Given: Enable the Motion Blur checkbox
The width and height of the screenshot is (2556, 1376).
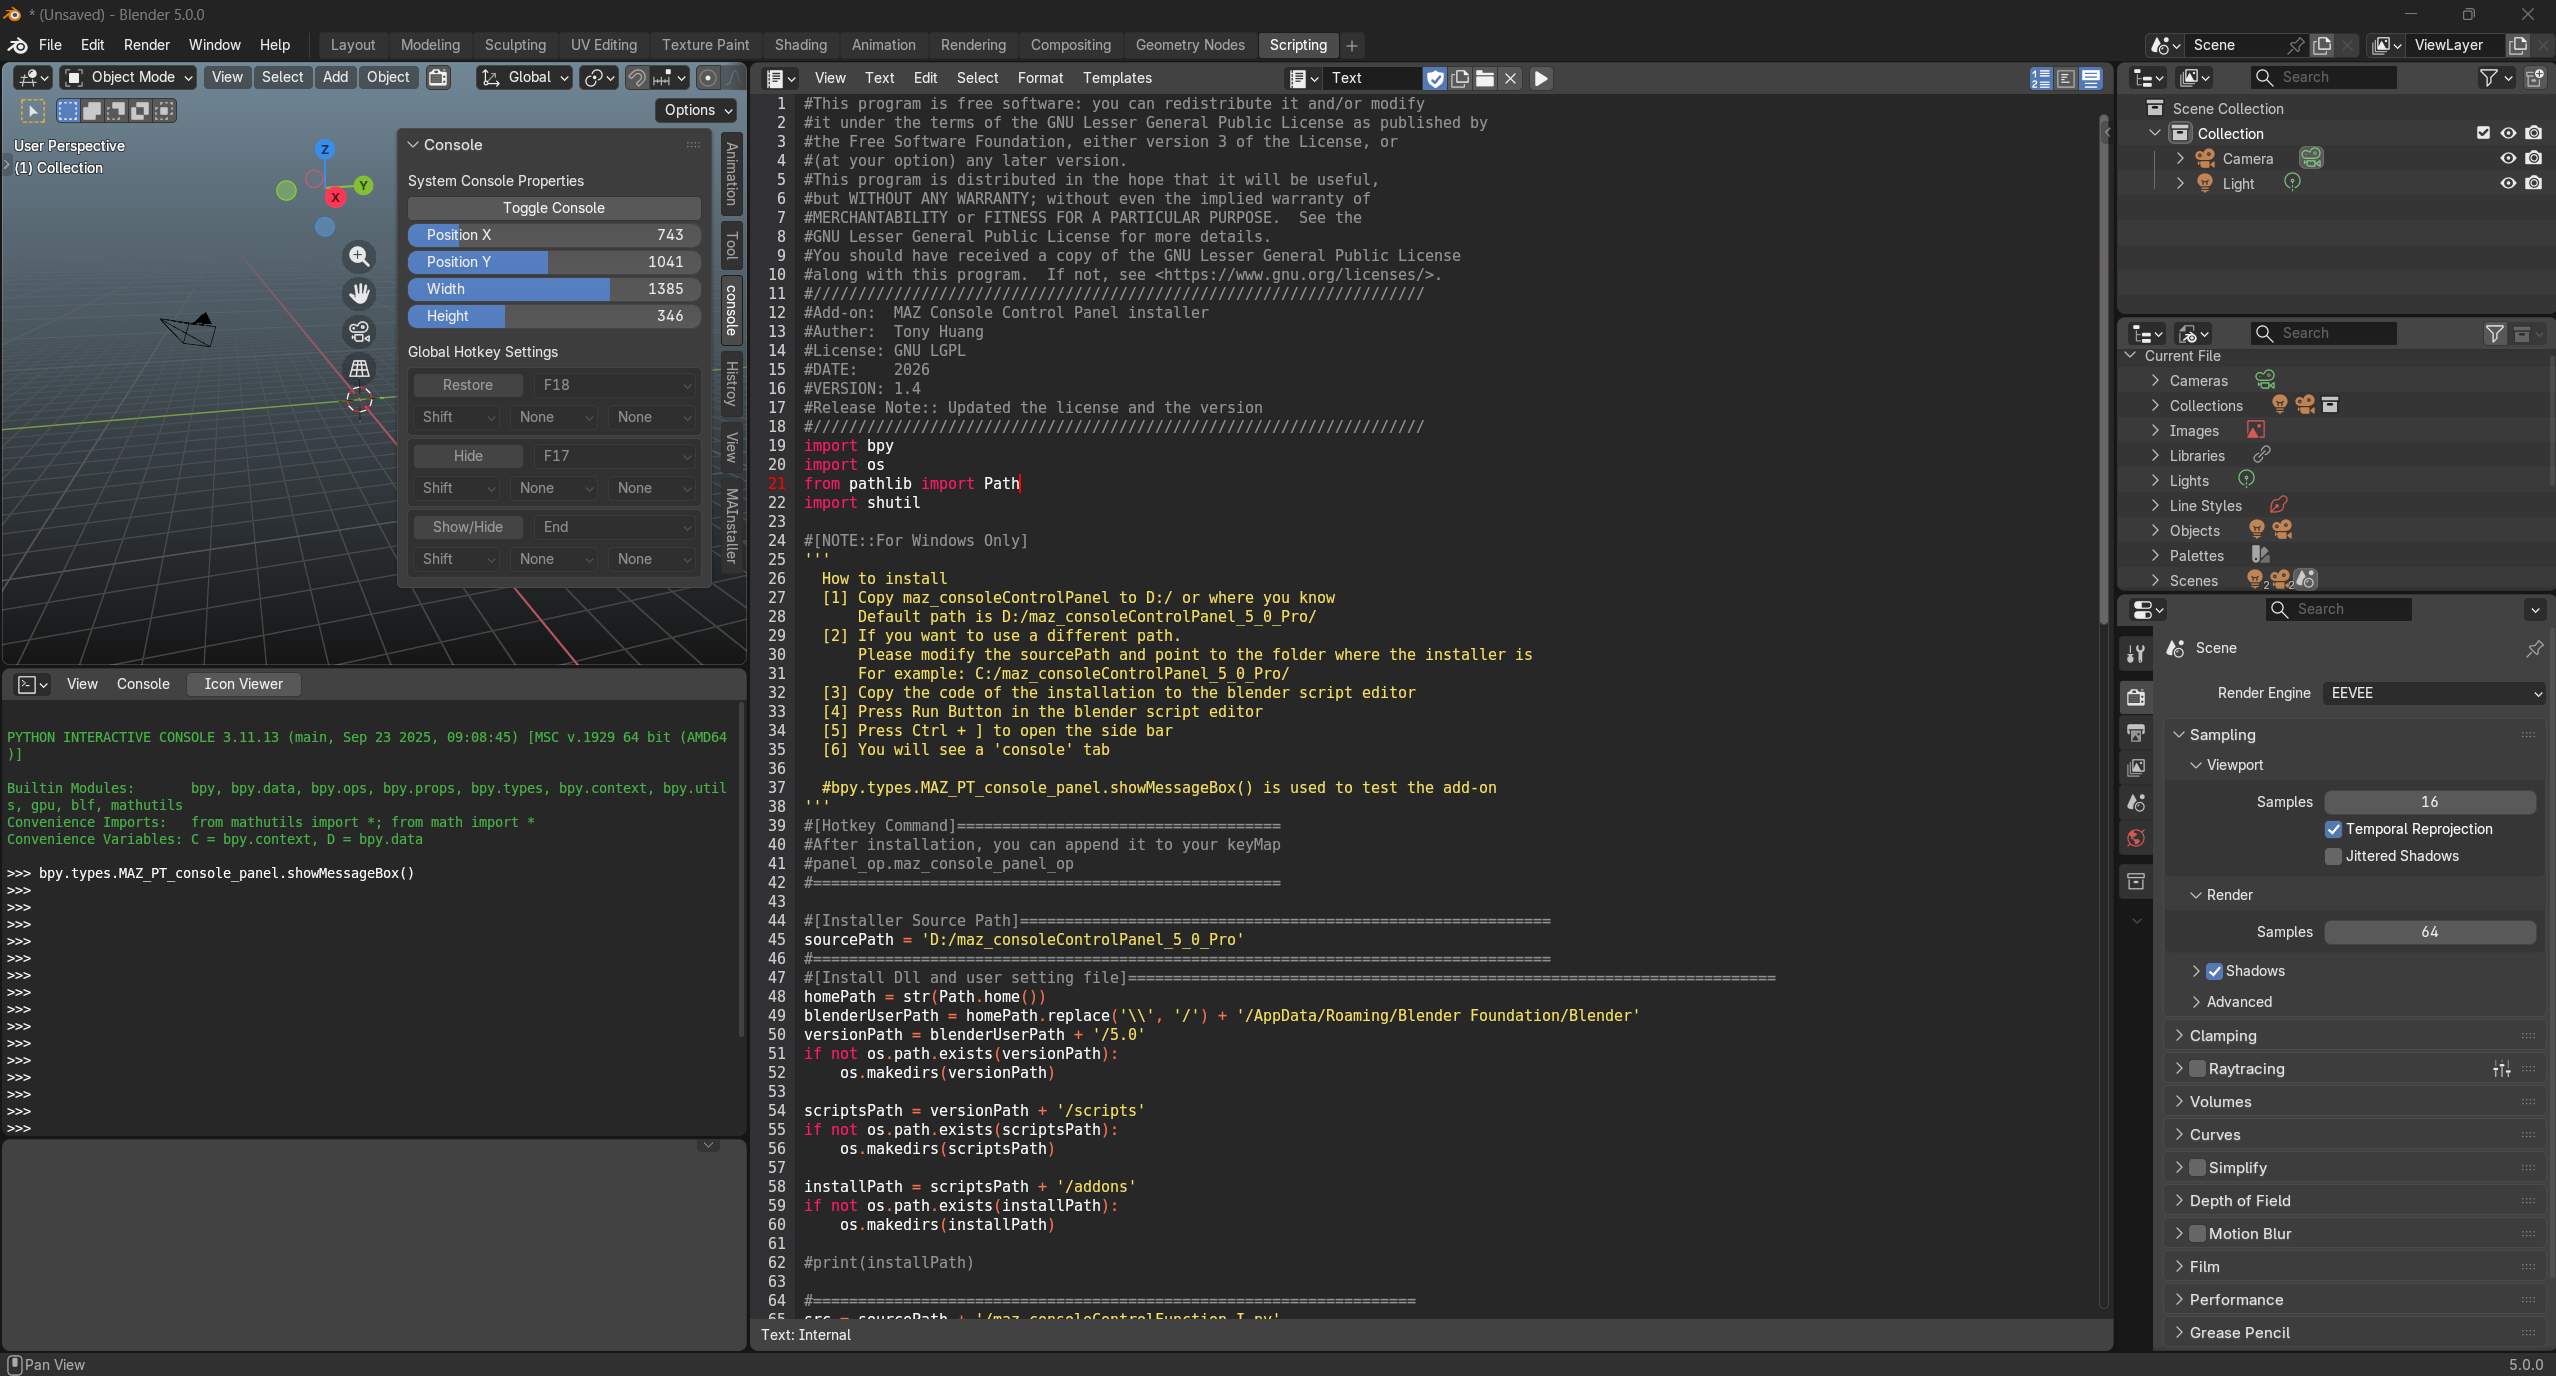Looking at the screenshot, I should (2197, 1233).
